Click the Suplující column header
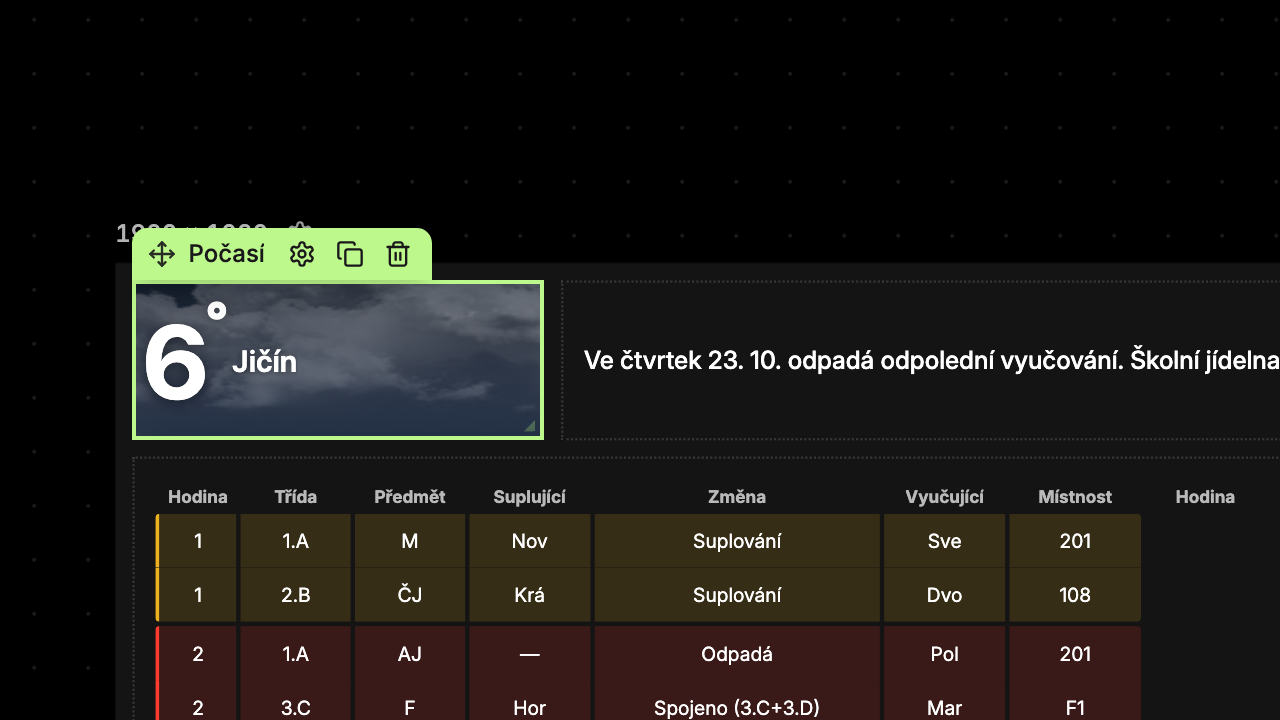Screen dimensions: 1280x720 530,497
